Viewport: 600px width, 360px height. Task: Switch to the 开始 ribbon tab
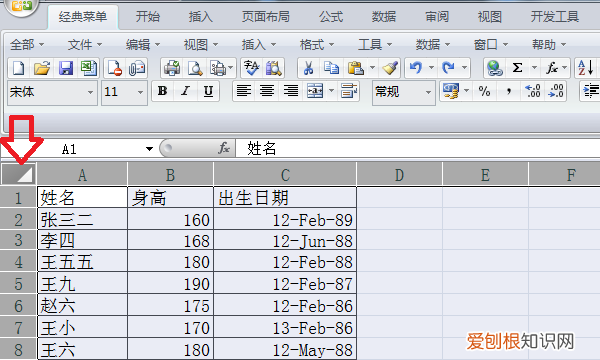(147, 17)
